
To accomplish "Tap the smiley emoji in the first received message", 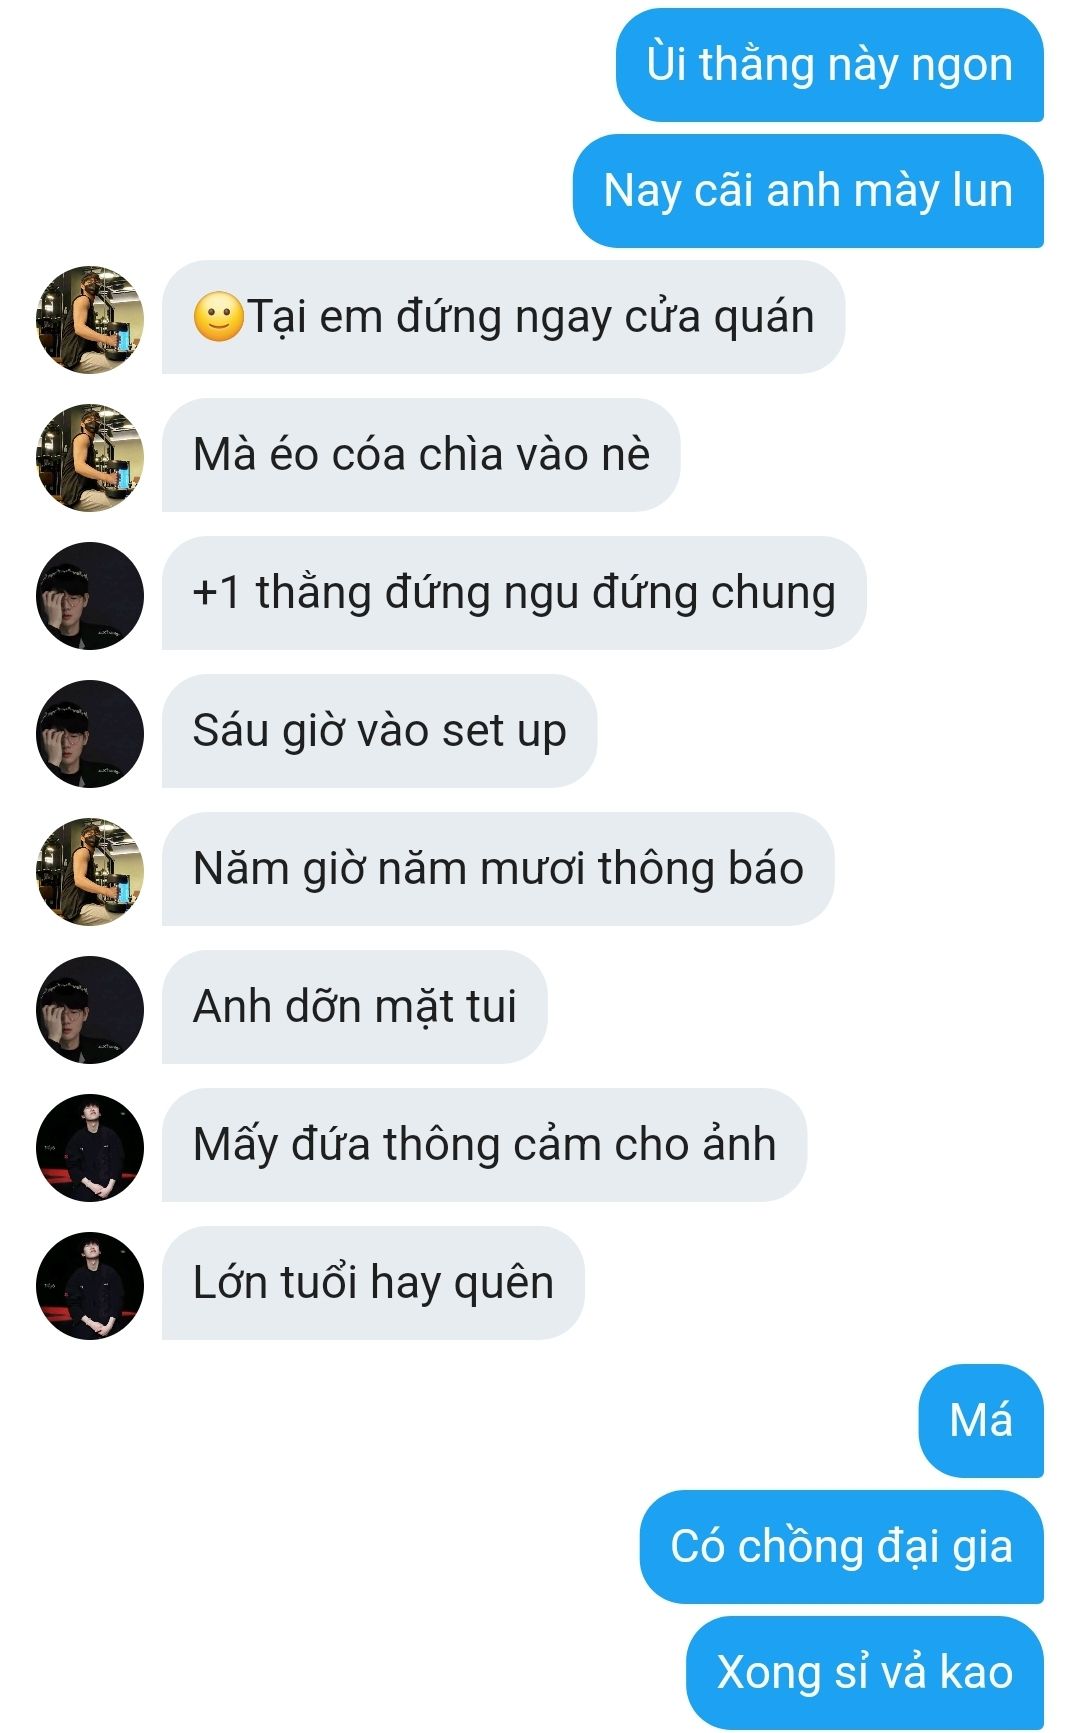I will tap(218, 318).
